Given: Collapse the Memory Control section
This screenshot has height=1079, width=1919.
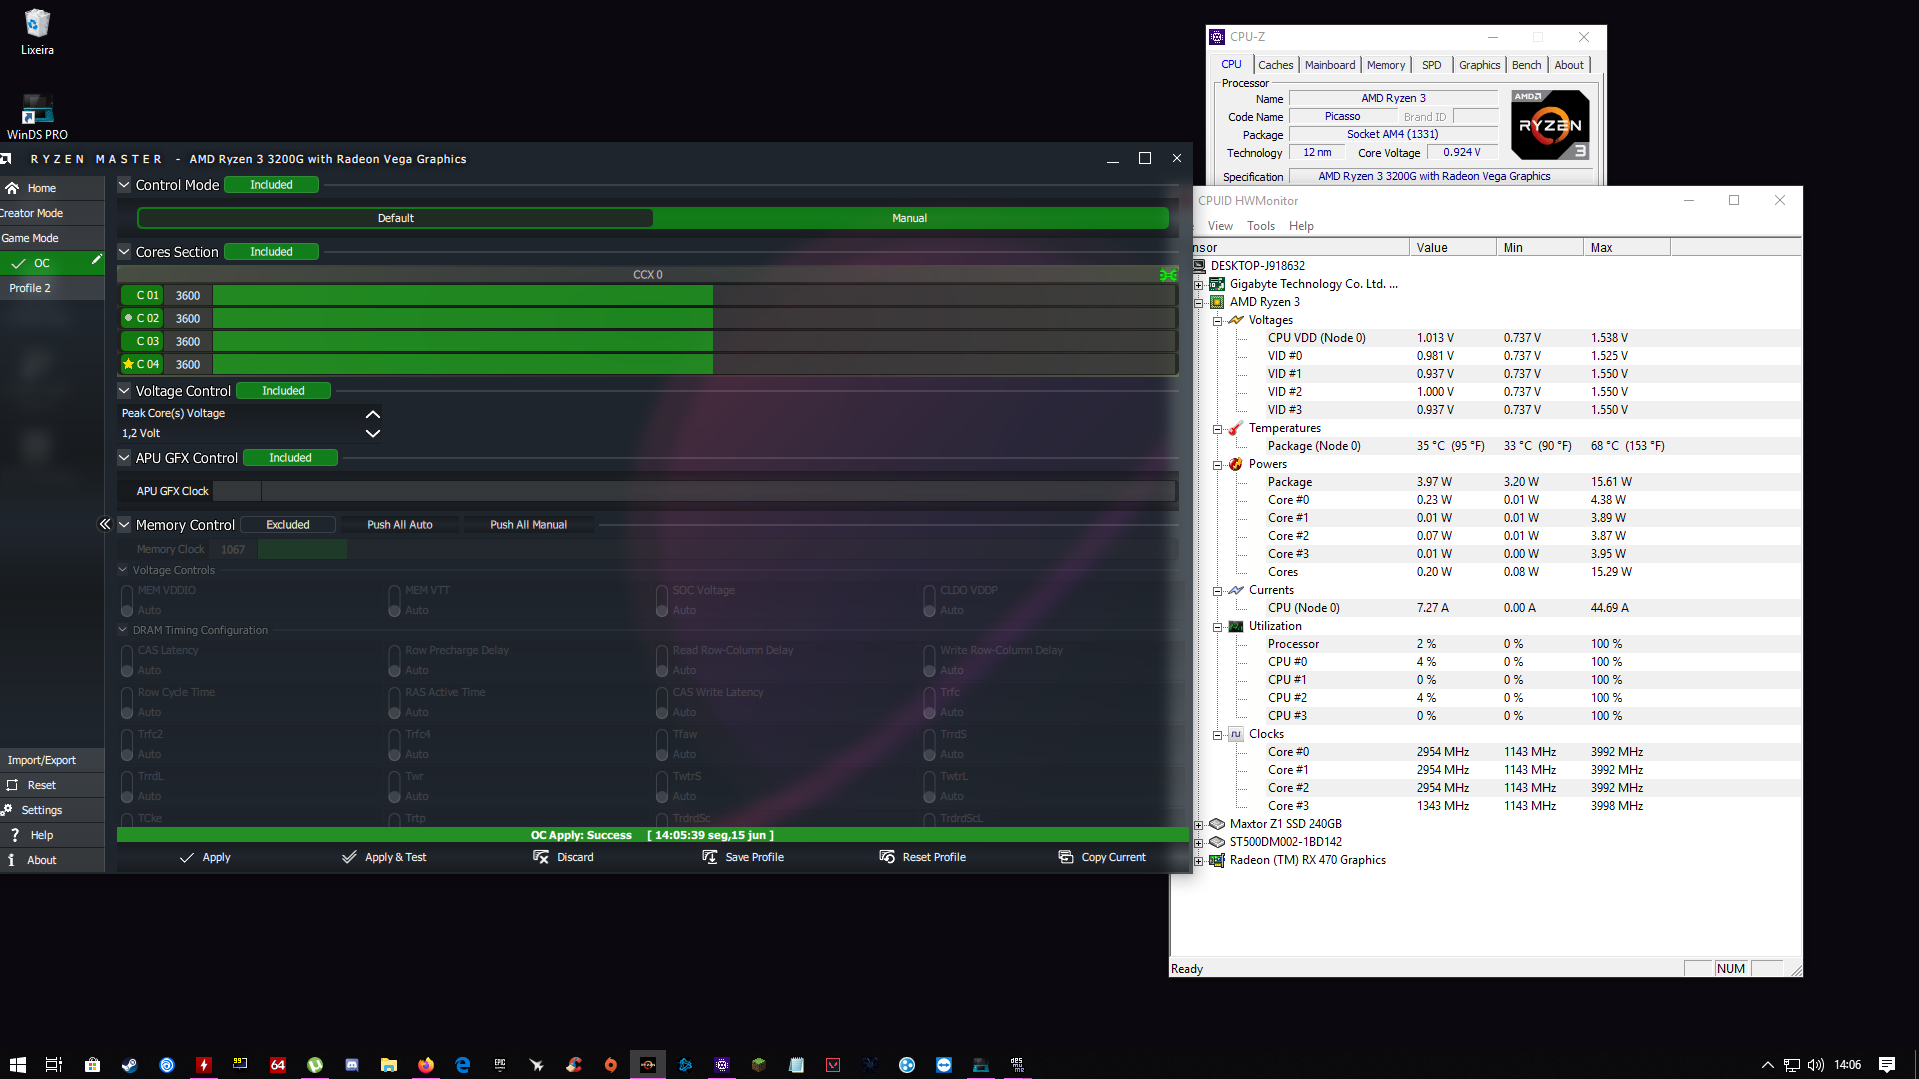Looking at the screenshot, I should tap(124, 525).
